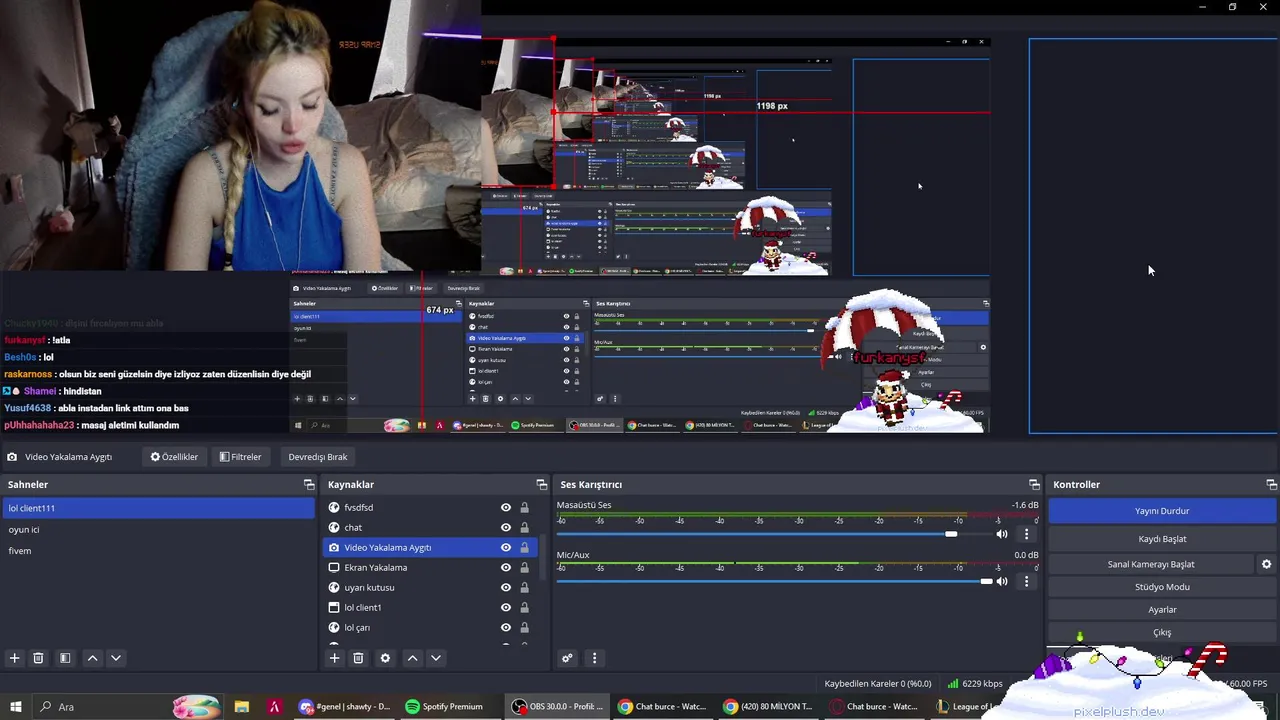Hide the Video Yakalama Aygıtı source
Image resolution: width=1280 pixels, height=720 pixels.
click(506, 548)
